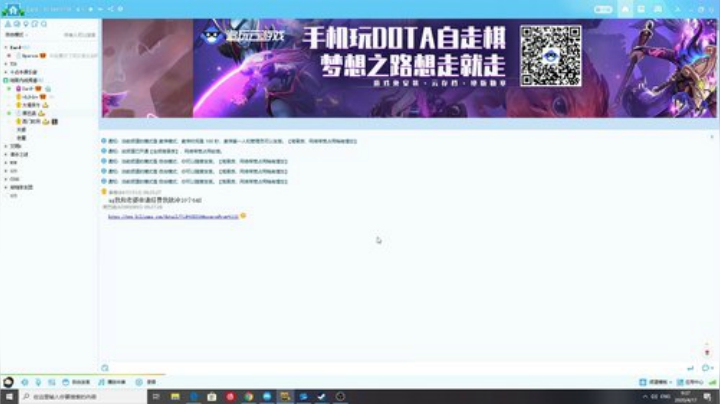
Task: Open Task View on the taskbar
Action: (x=156, y=396)
